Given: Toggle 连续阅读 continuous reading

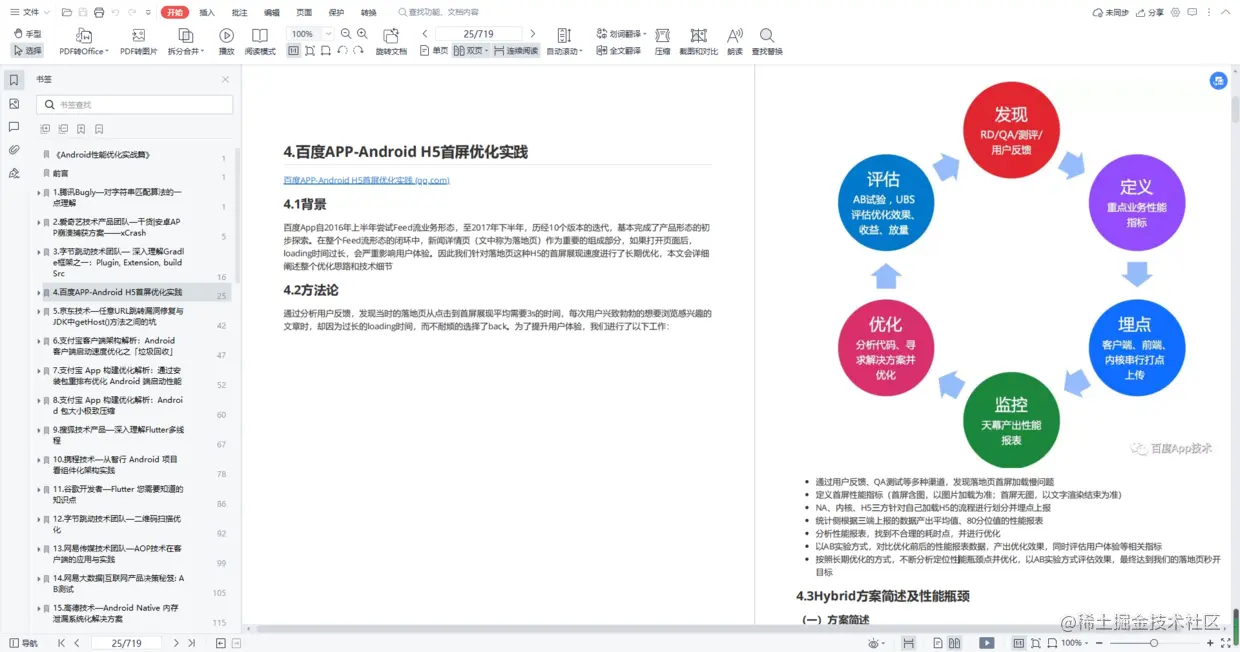Looking at the screenshot, I should [x=516, y=50].
